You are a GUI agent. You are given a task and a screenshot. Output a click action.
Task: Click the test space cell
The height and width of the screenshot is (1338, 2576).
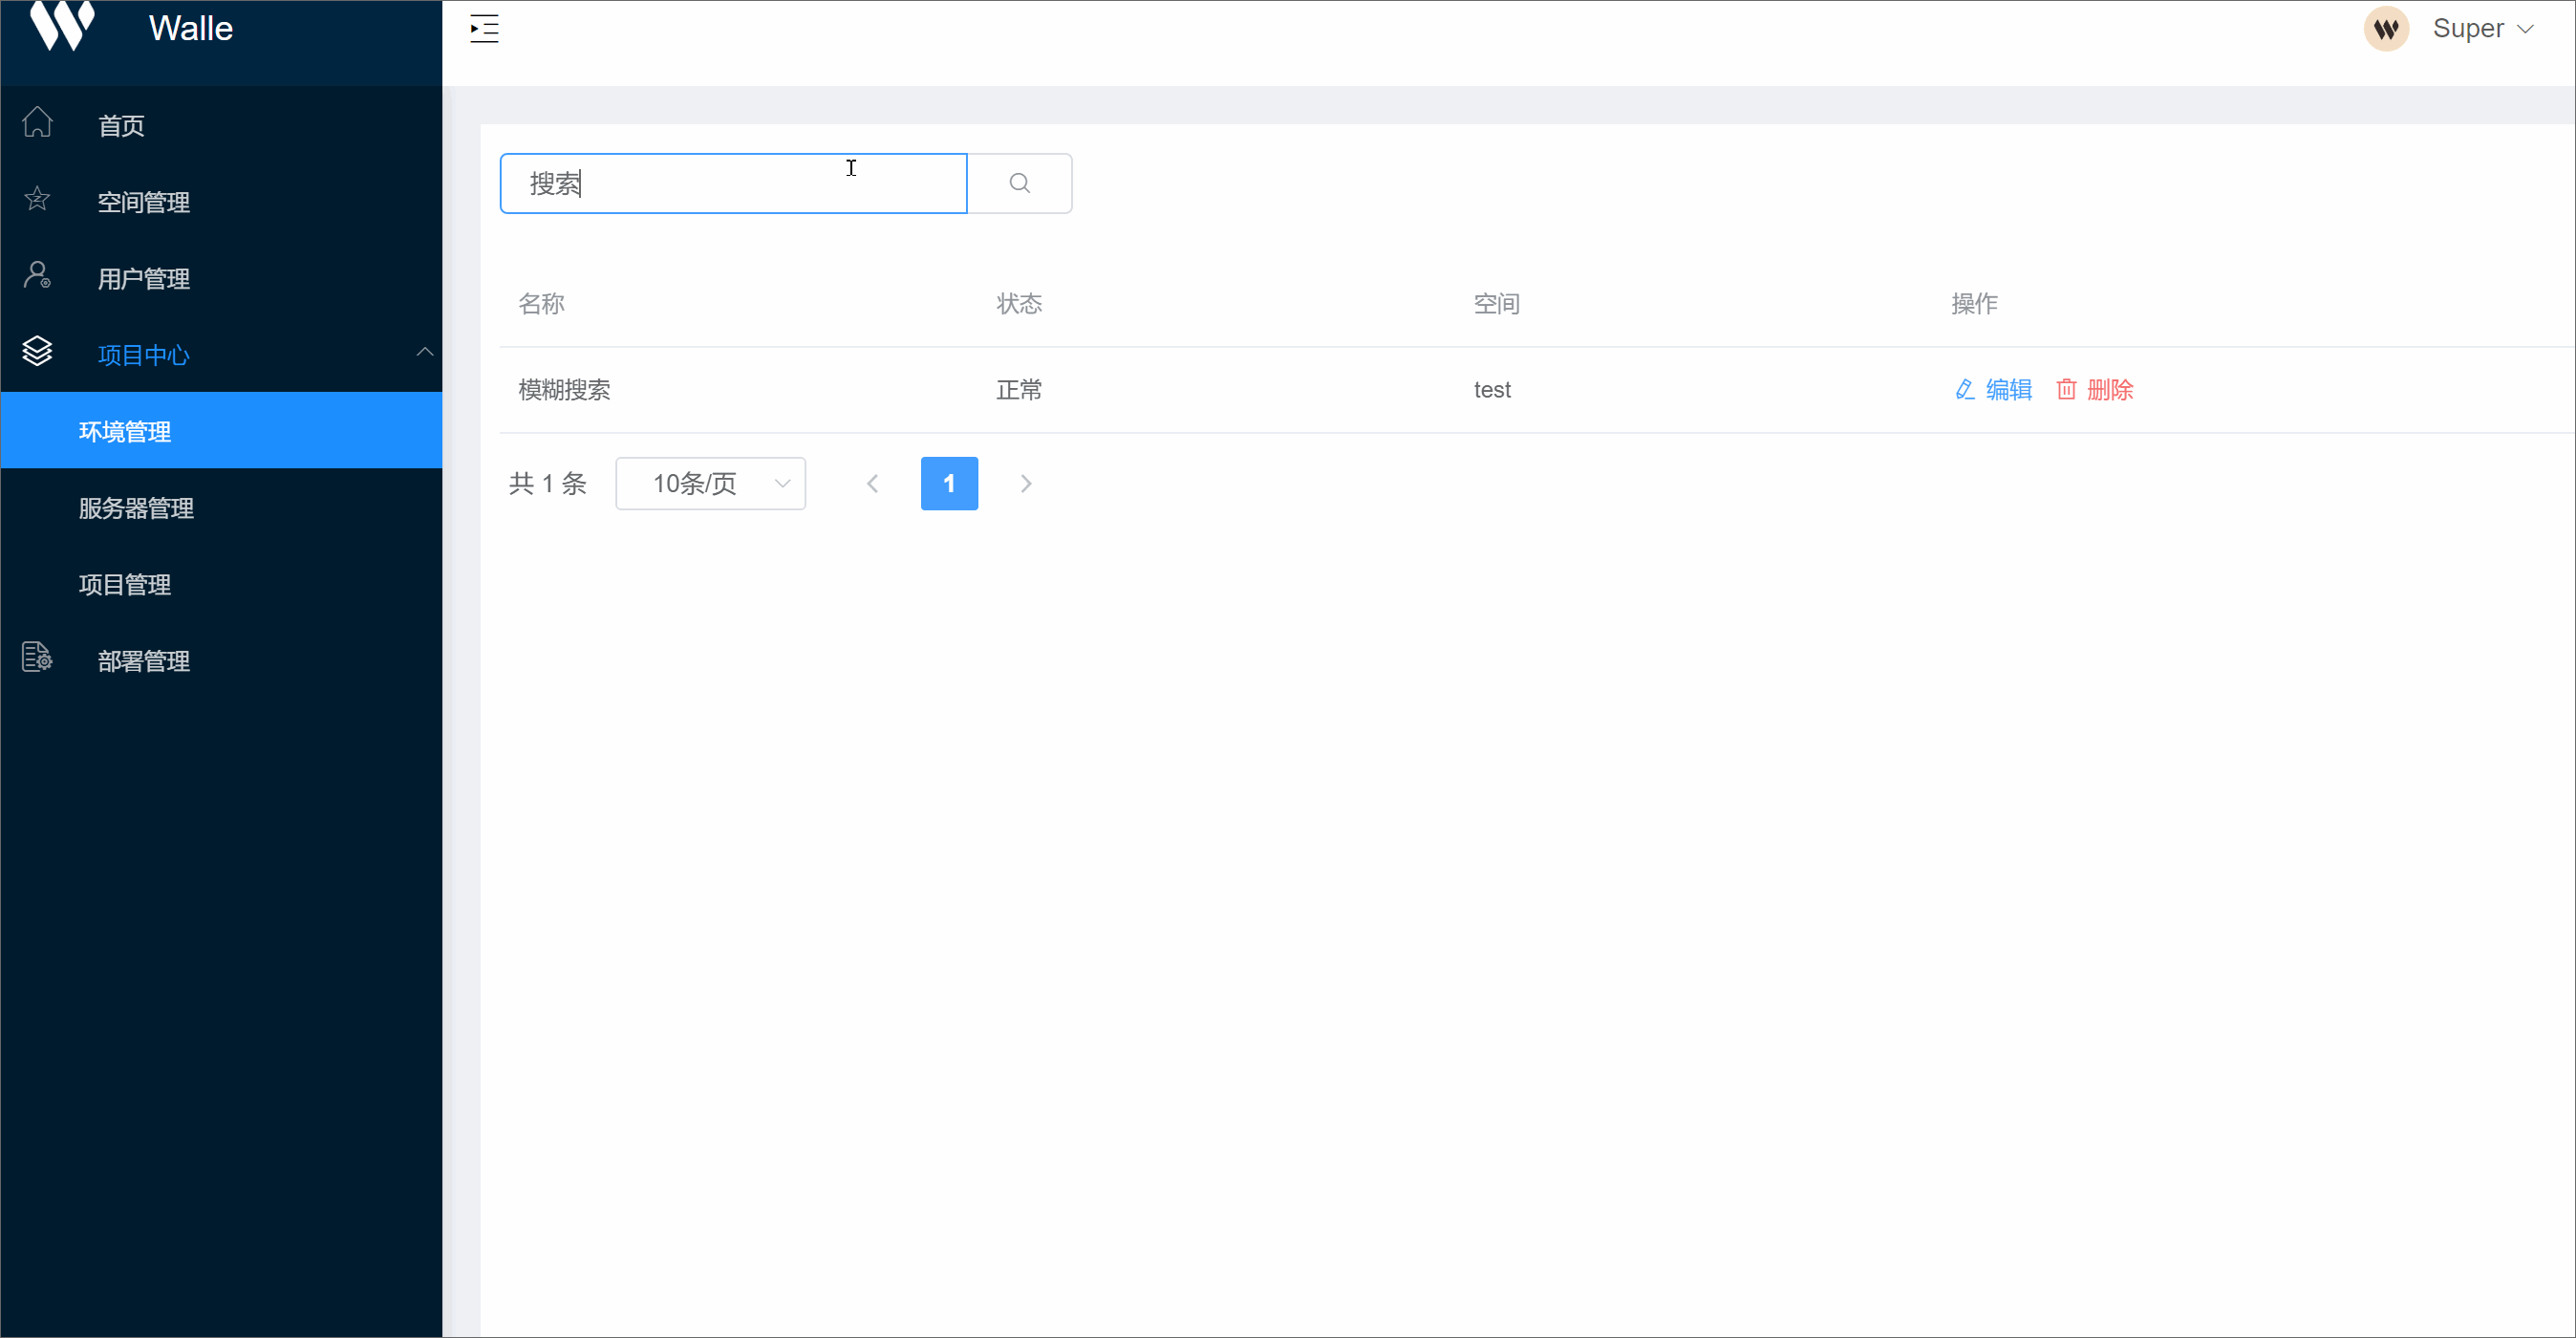1492,390
